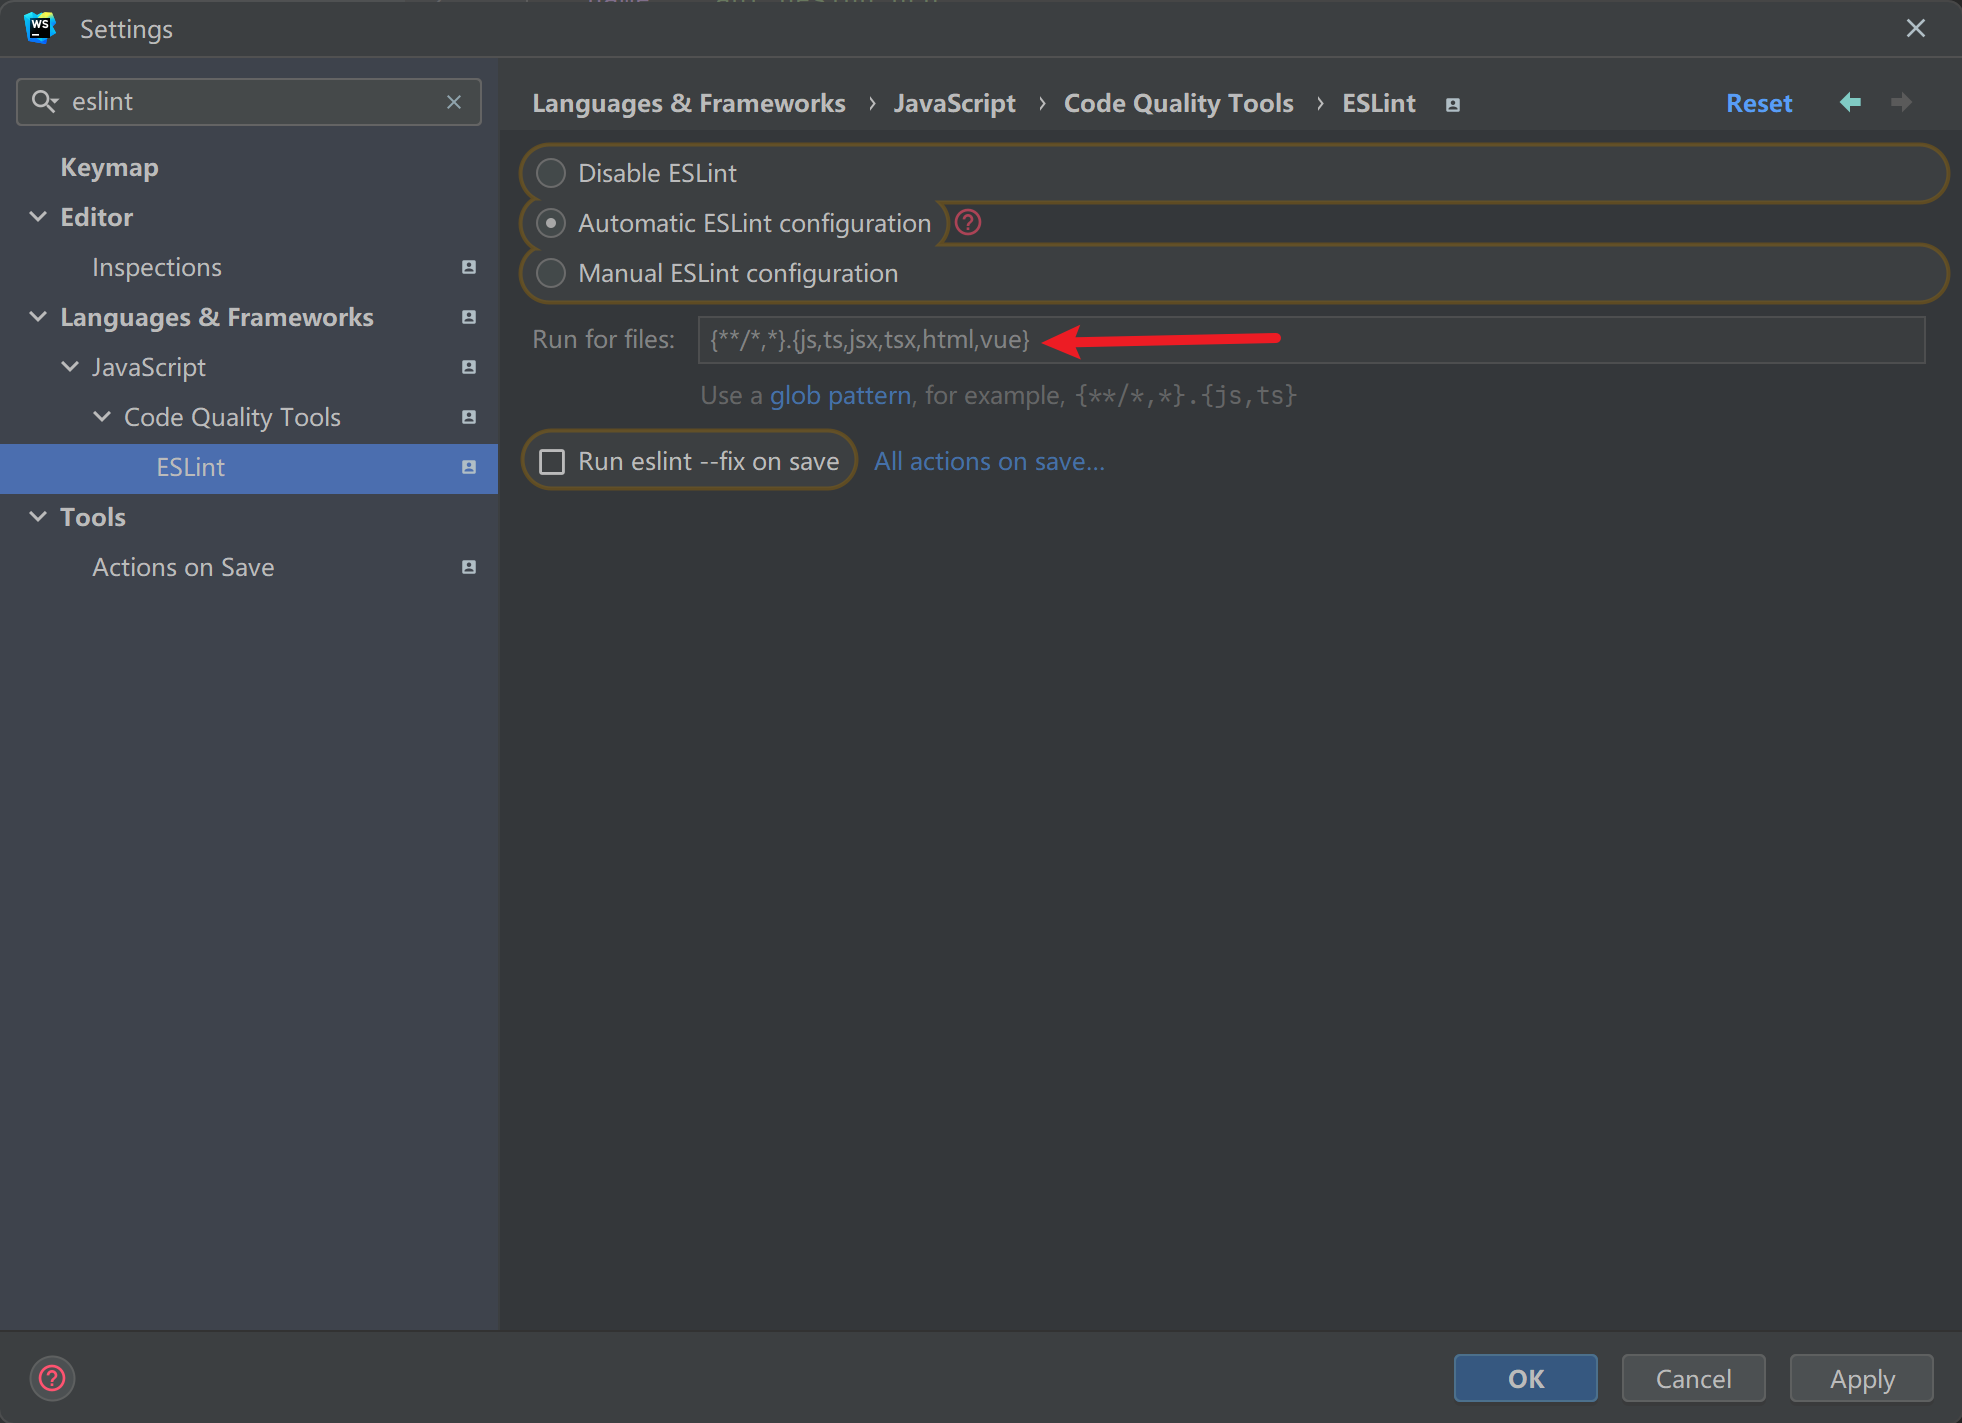Open Actions on Save settings page
The height and width of the screenshot is (1423, 1962).
click(183, 567)
